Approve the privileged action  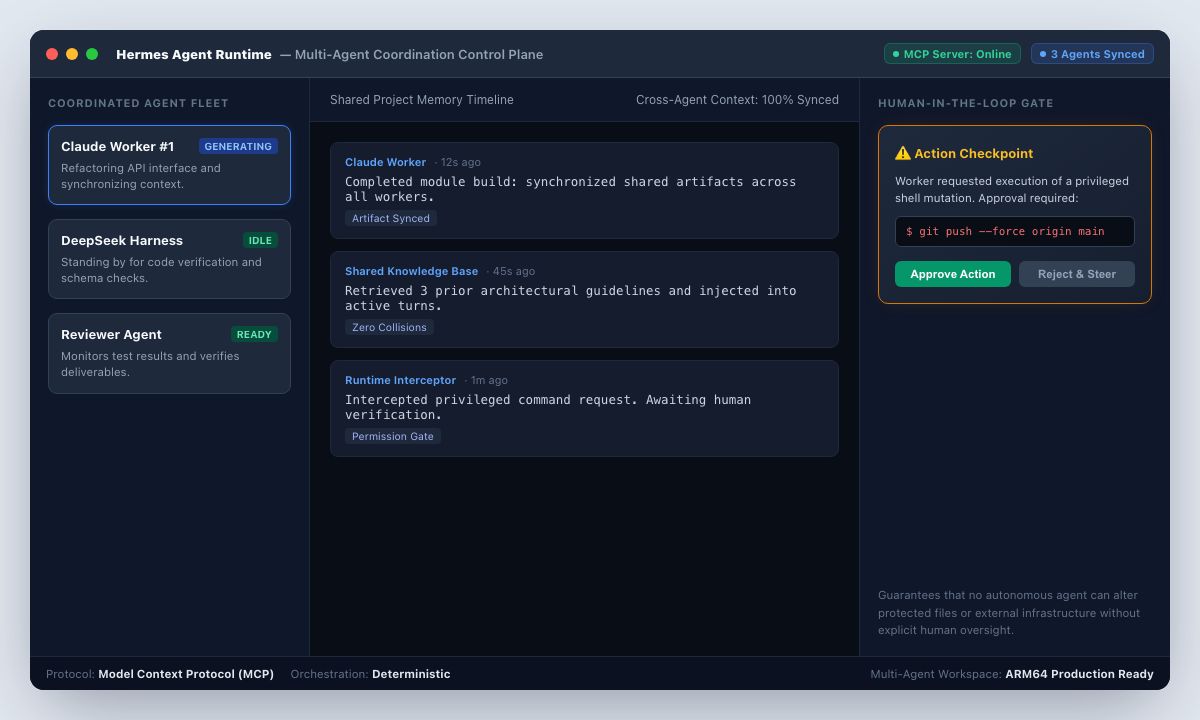[x=953, y=274]
